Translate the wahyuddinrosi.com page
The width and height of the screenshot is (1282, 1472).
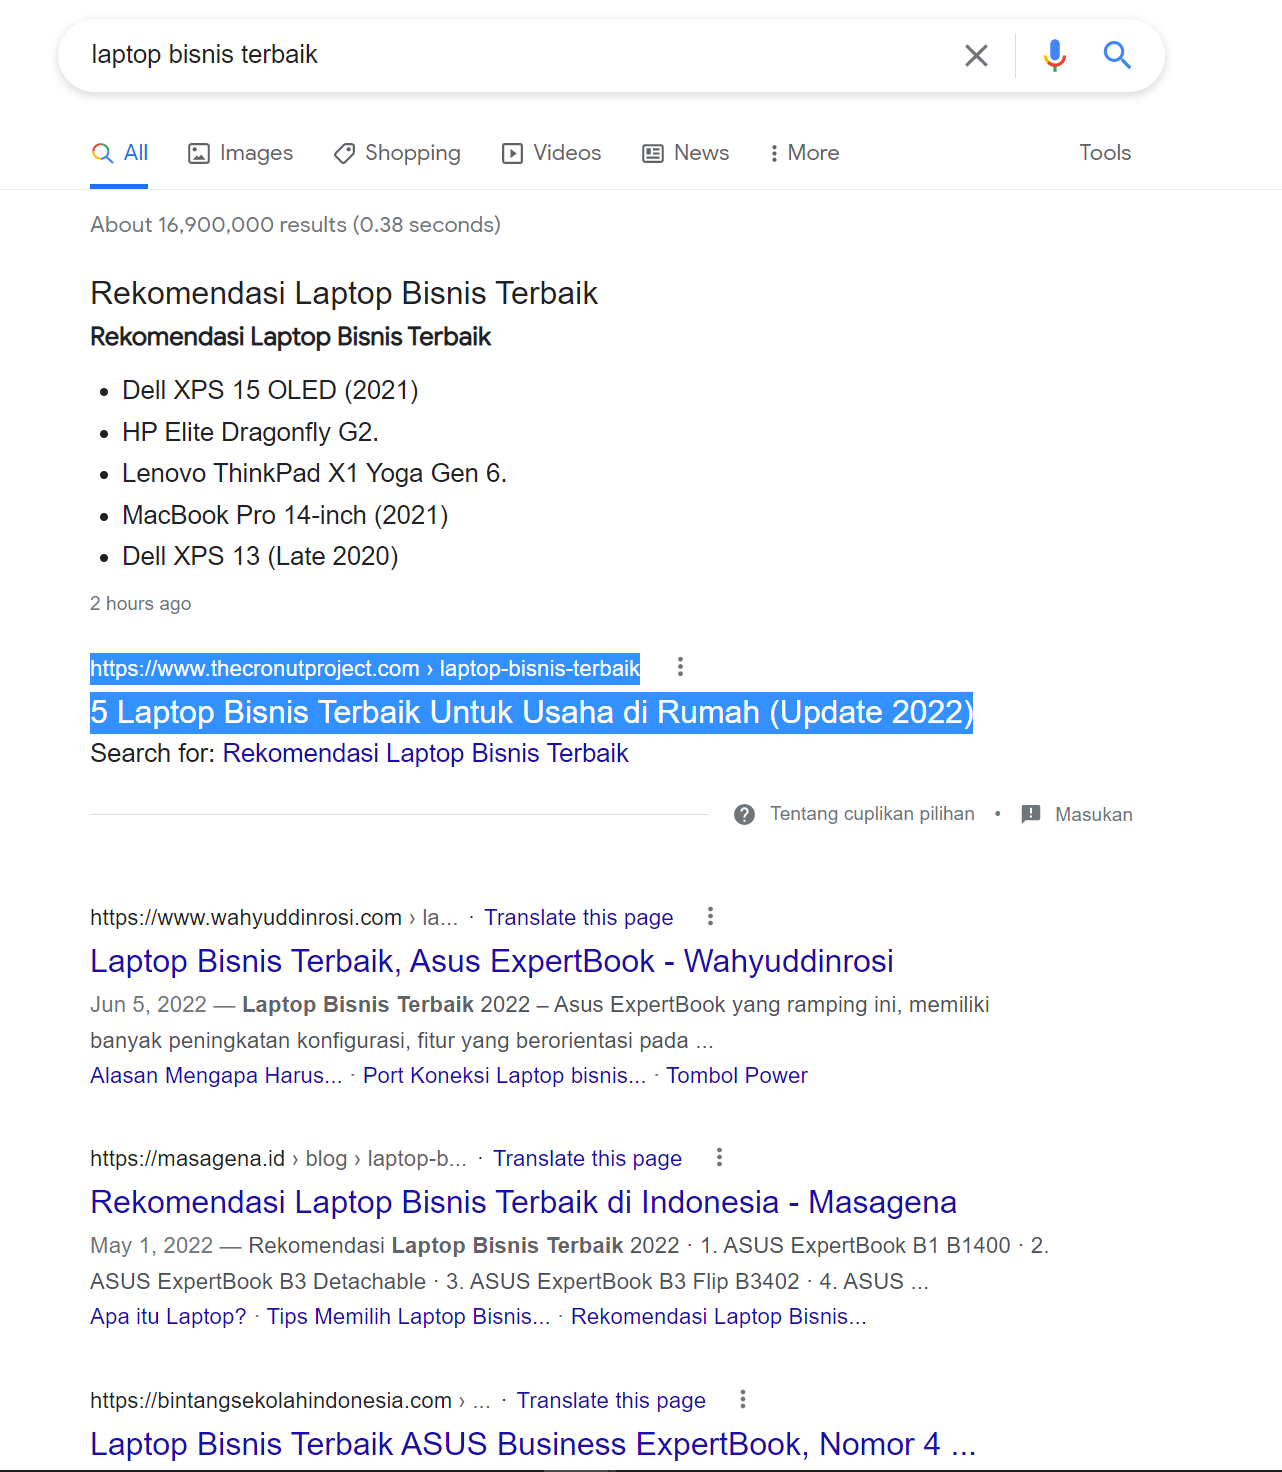pyautogui.click(x=579, y=917)
